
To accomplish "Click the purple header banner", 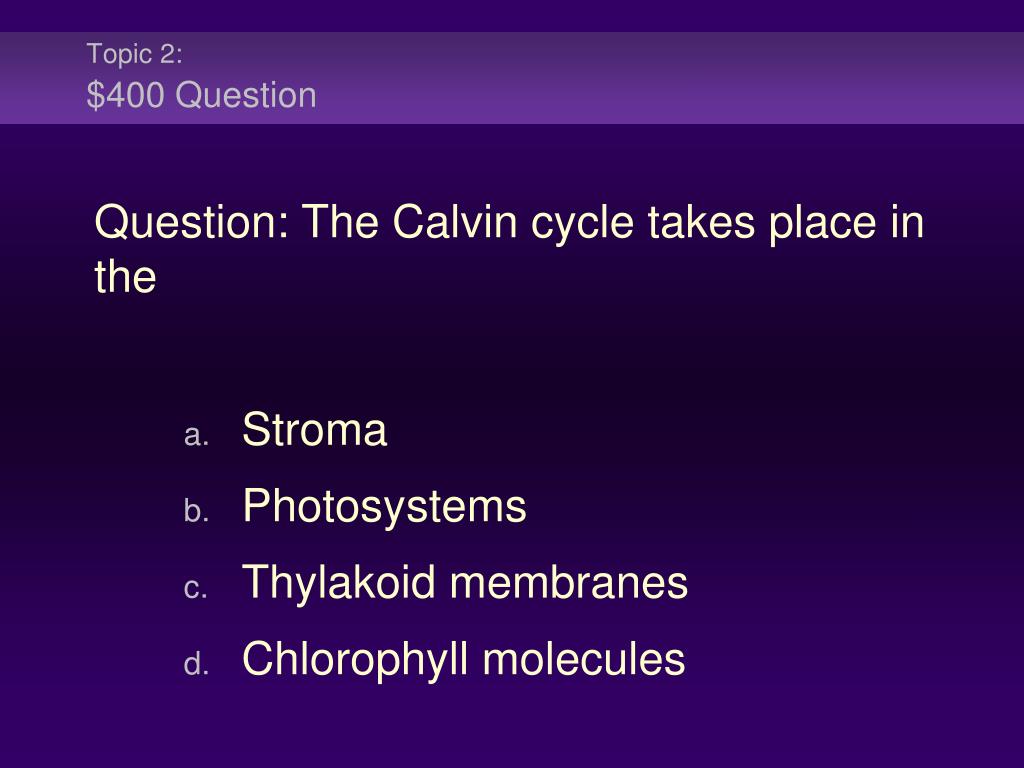I will [512, 78].
